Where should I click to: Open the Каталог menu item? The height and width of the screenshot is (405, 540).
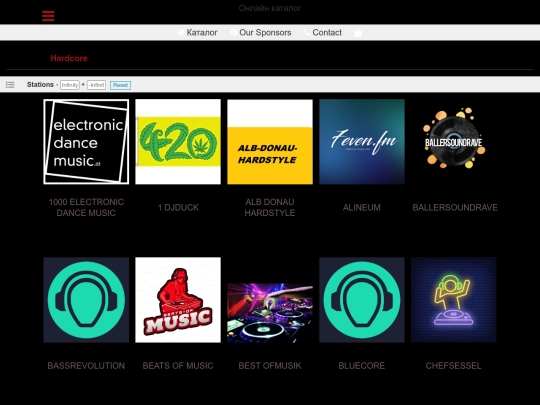[x=202, y=32]
